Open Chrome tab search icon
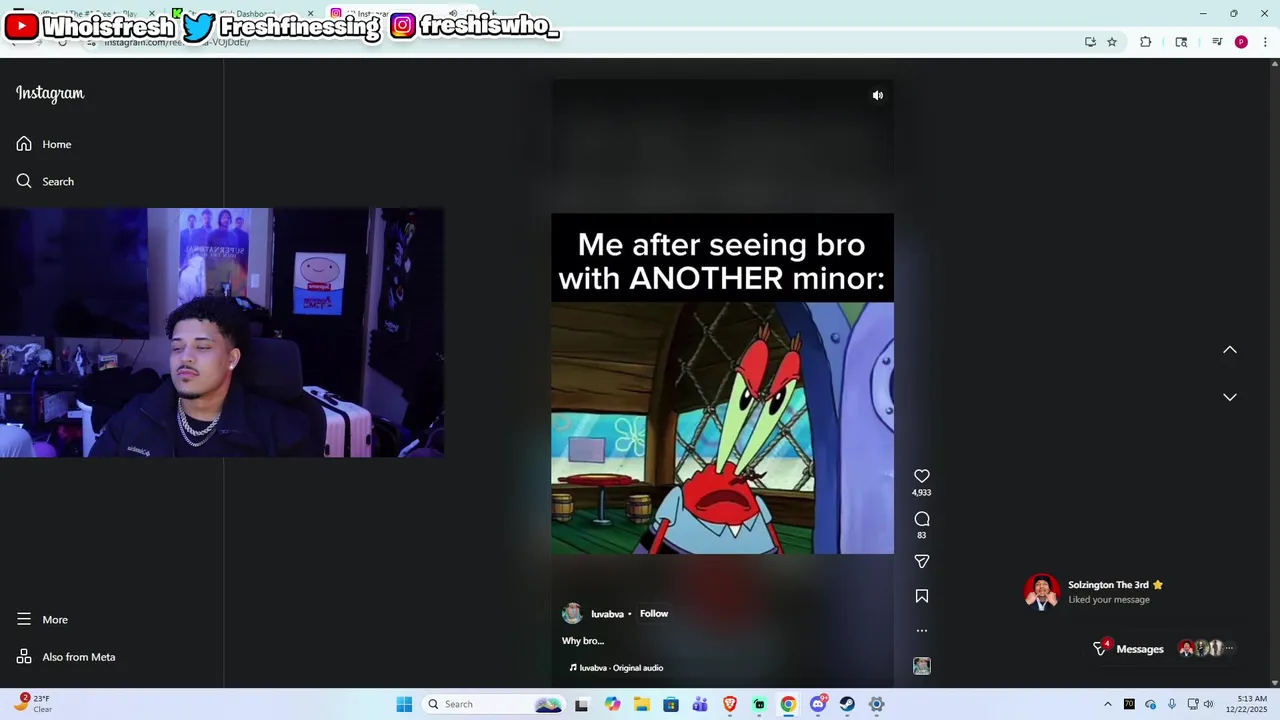1280x720 pixels. point(1181,42)
